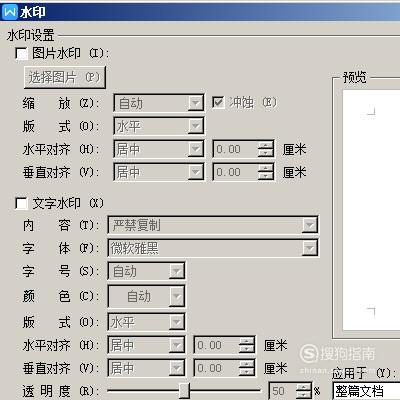Toggle the 冲蚀 checkbox
Viewport: 400px width, 400px height.
click(x=218, y=102)
